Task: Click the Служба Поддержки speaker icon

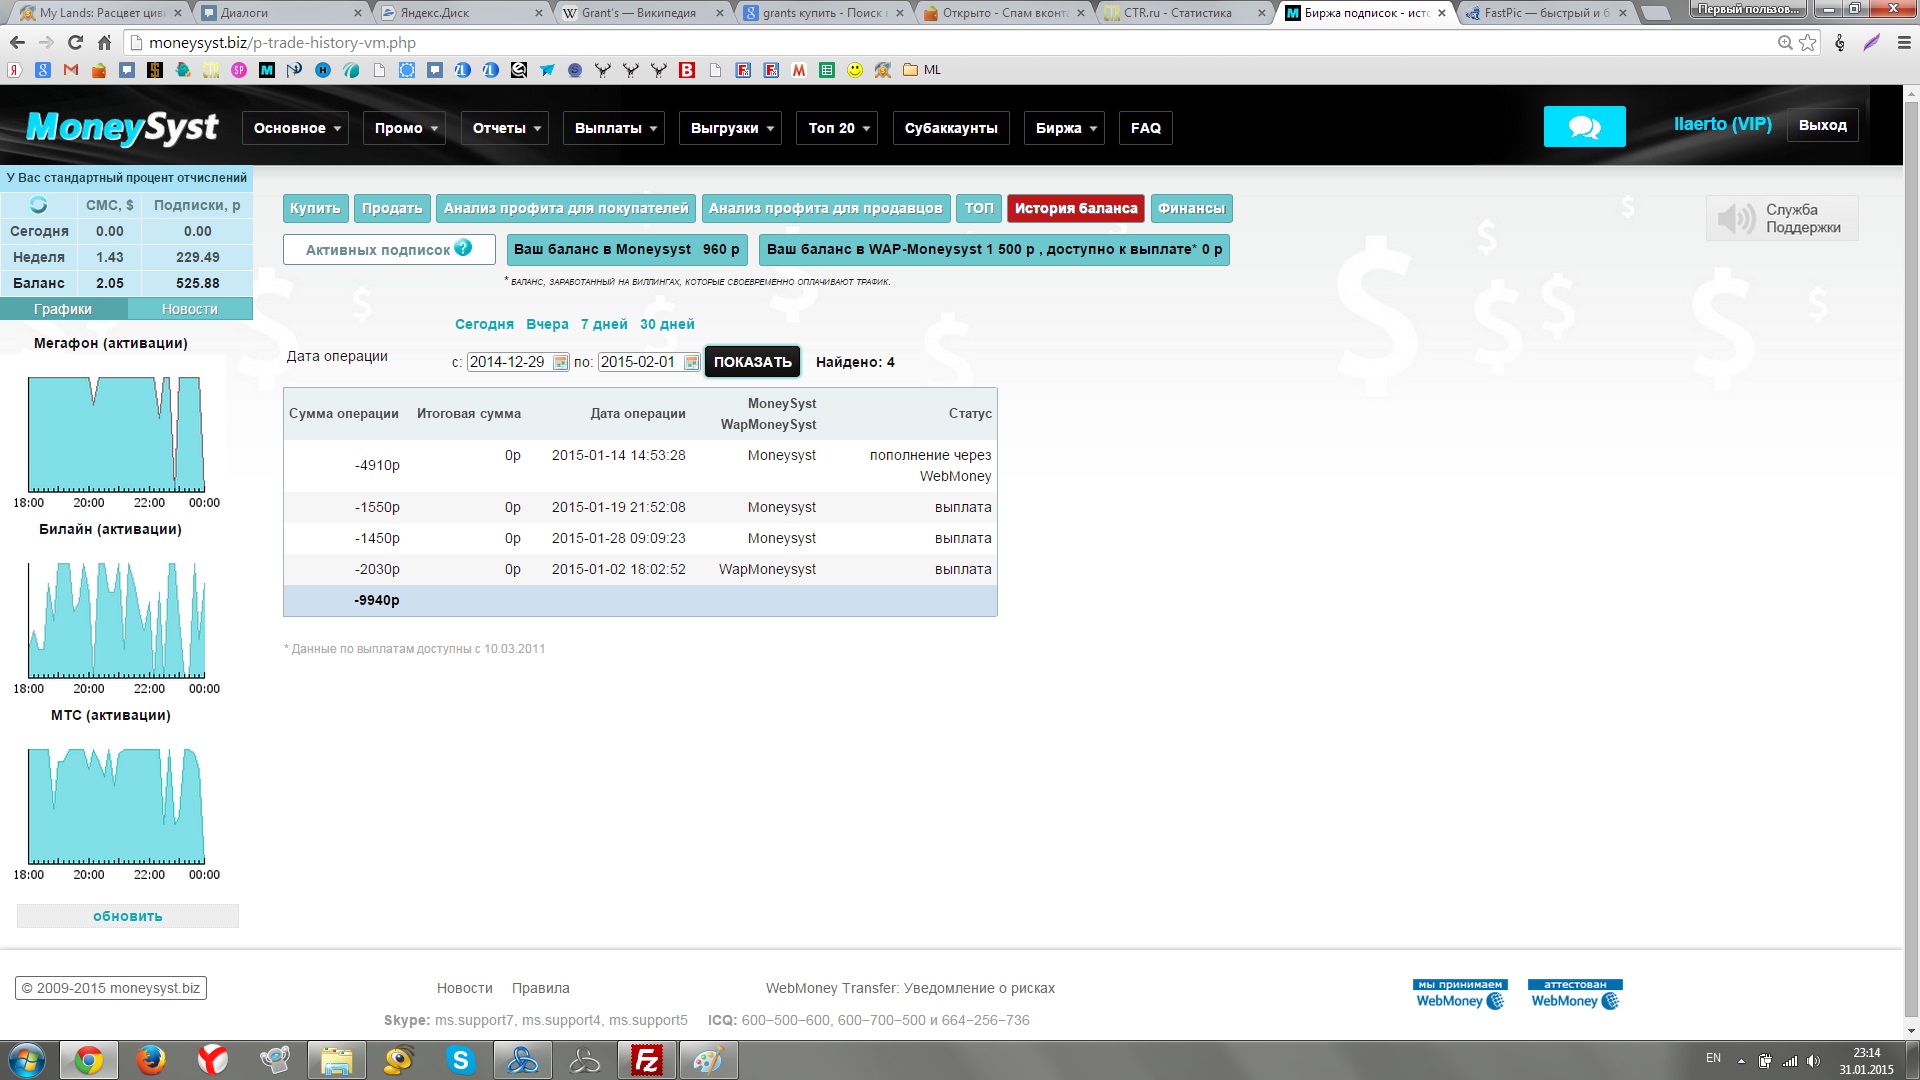Action: (x=1736, y=218)
